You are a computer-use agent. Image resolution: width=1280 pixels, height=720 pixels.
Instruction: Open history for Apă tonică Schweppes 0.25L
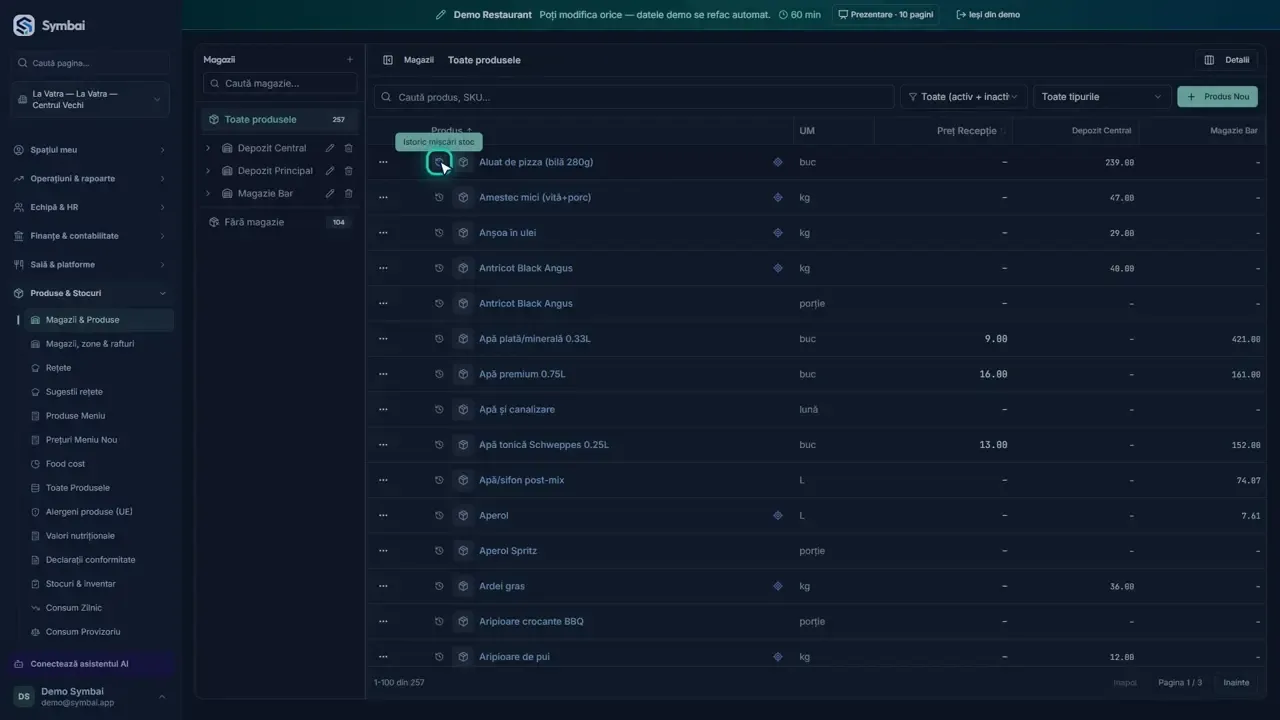(x=439, y=445)
